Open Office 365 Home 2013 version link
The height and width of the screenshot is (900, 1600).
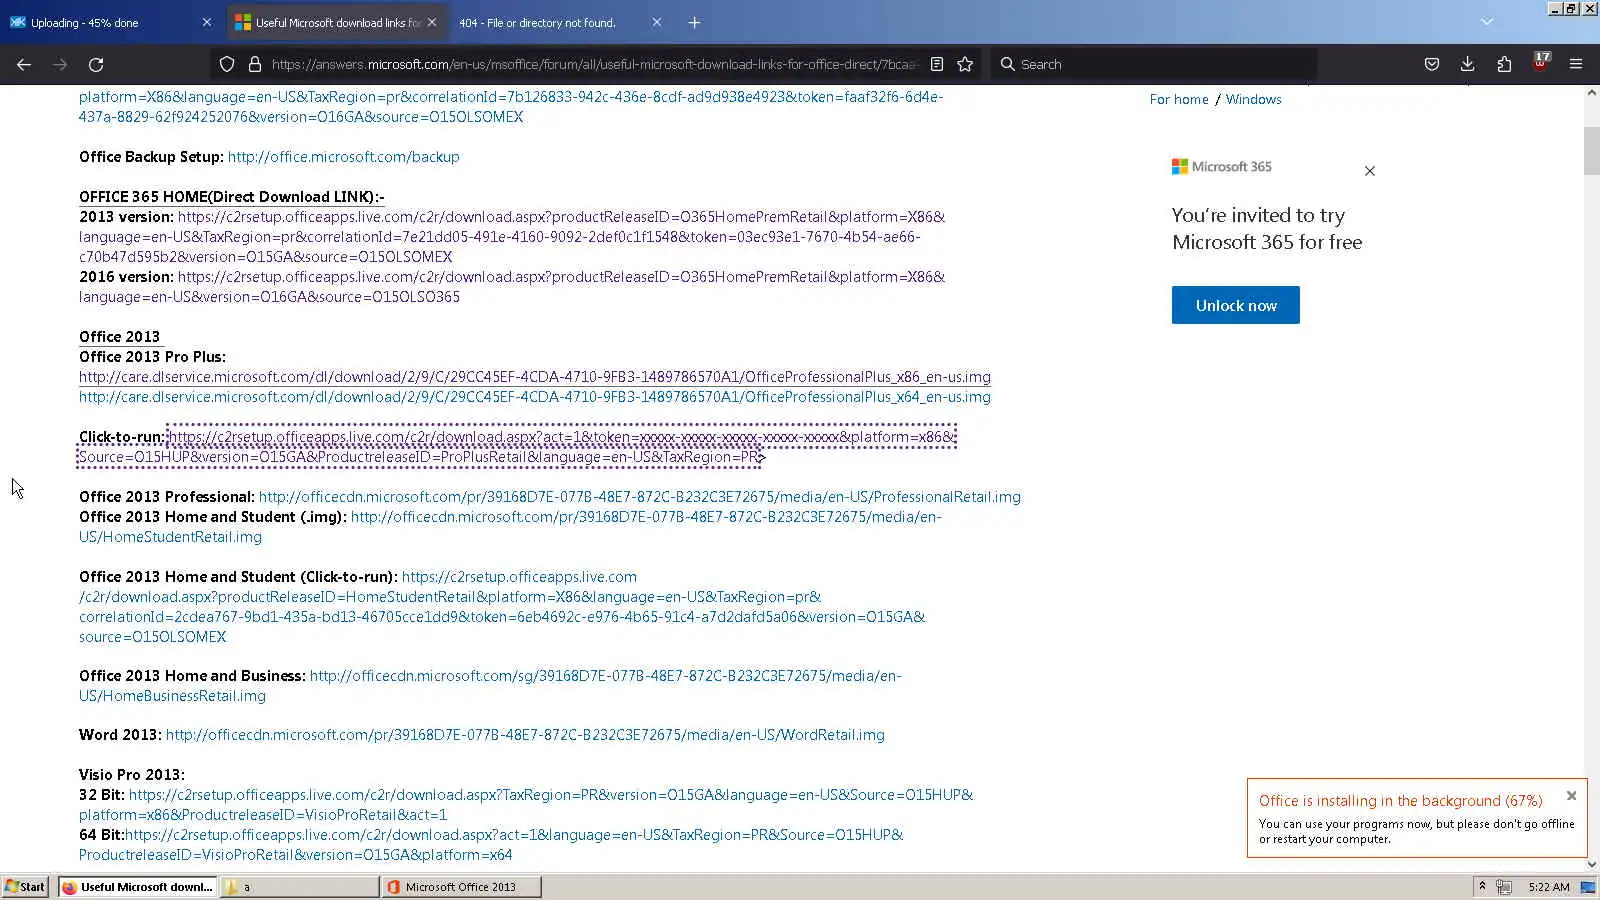tap(512, 237)
